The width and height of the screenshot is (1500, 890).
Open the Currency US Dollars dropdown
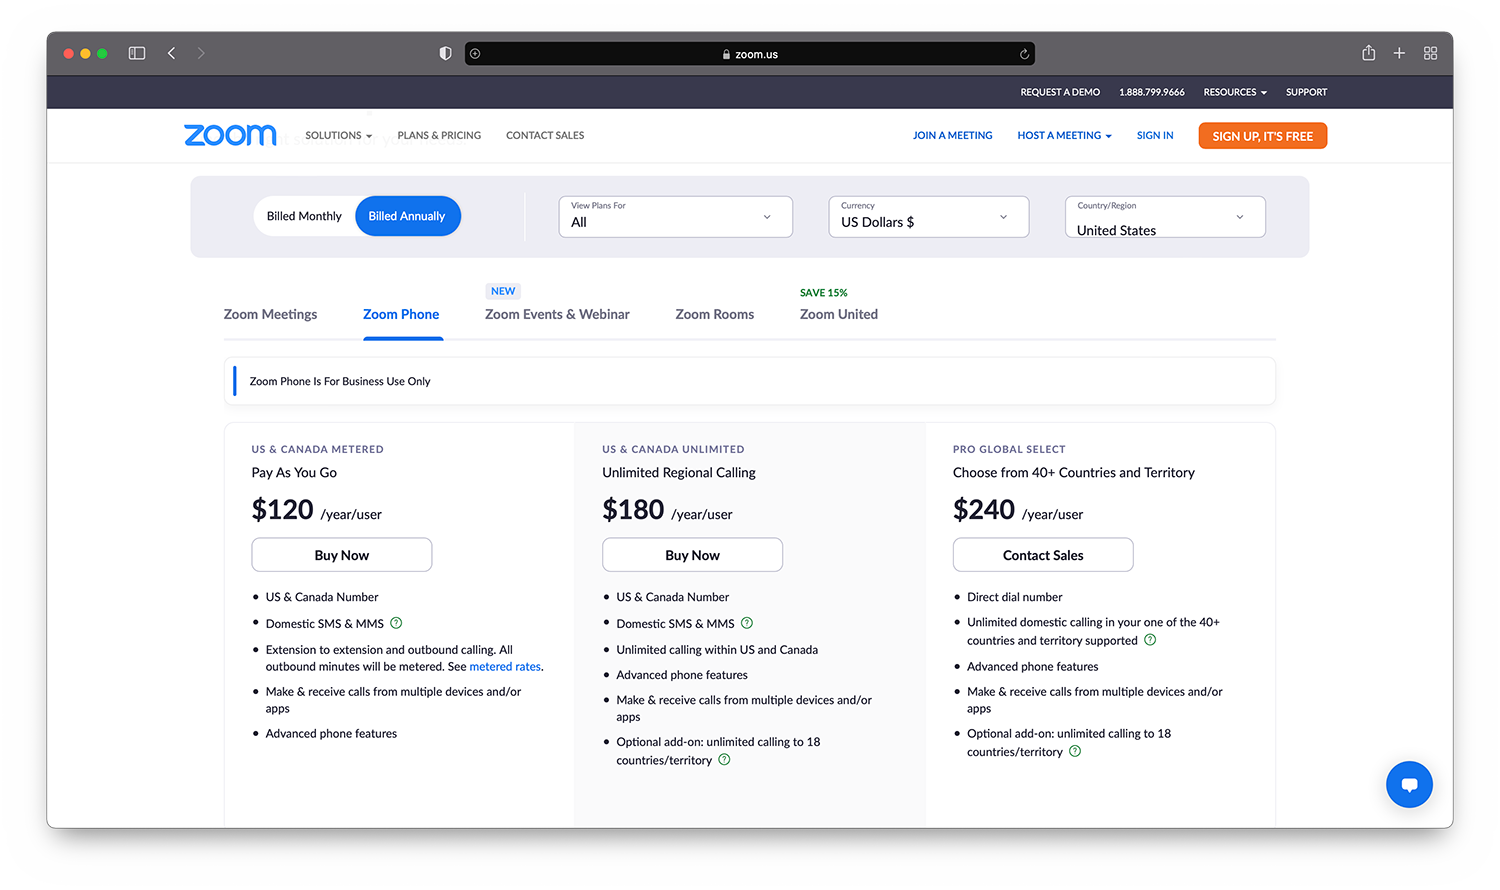pyautogui.click(x=928, y=216)
